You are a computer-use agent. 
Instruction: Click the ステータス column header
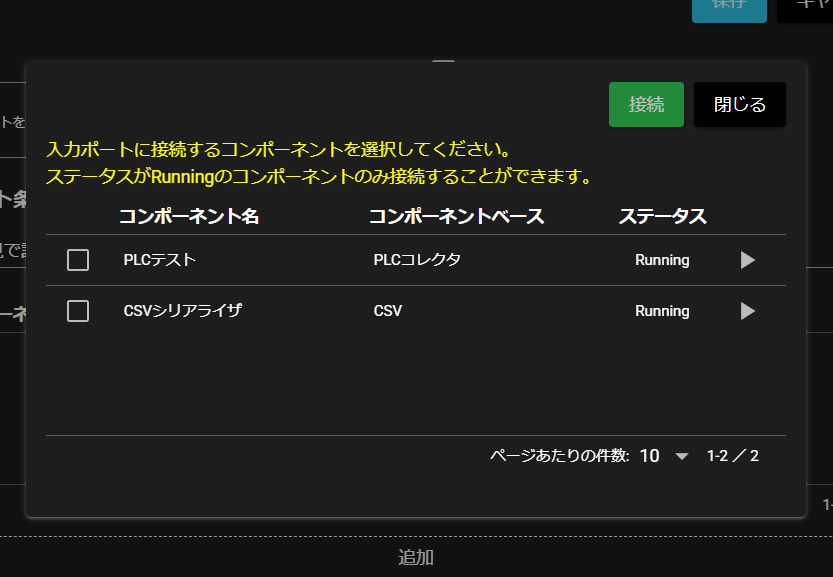[662, 216]
